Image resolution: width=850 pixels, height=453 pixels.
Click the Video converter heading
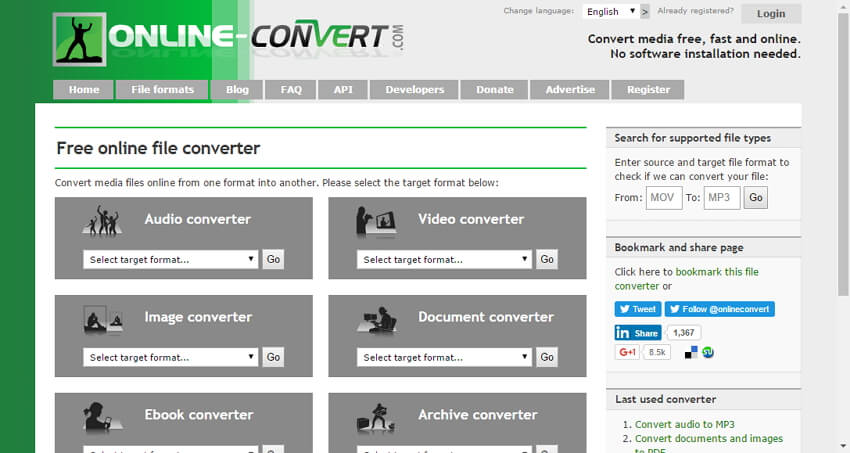point(471,219)
